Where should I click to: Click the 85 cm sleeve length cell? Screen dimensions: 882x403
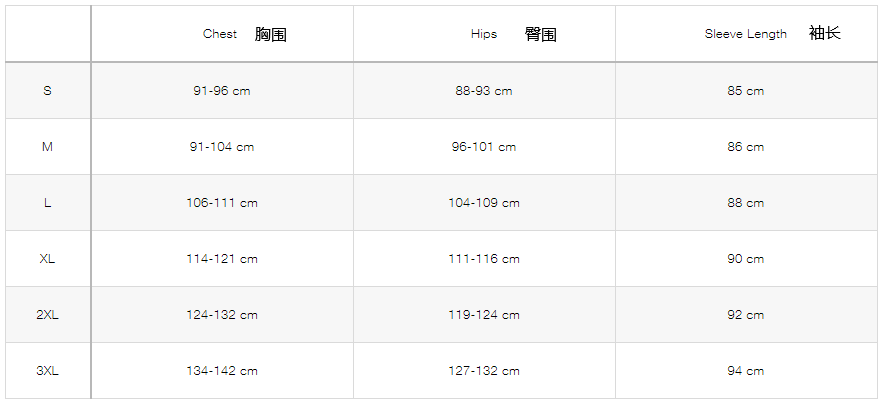[746, 91]
